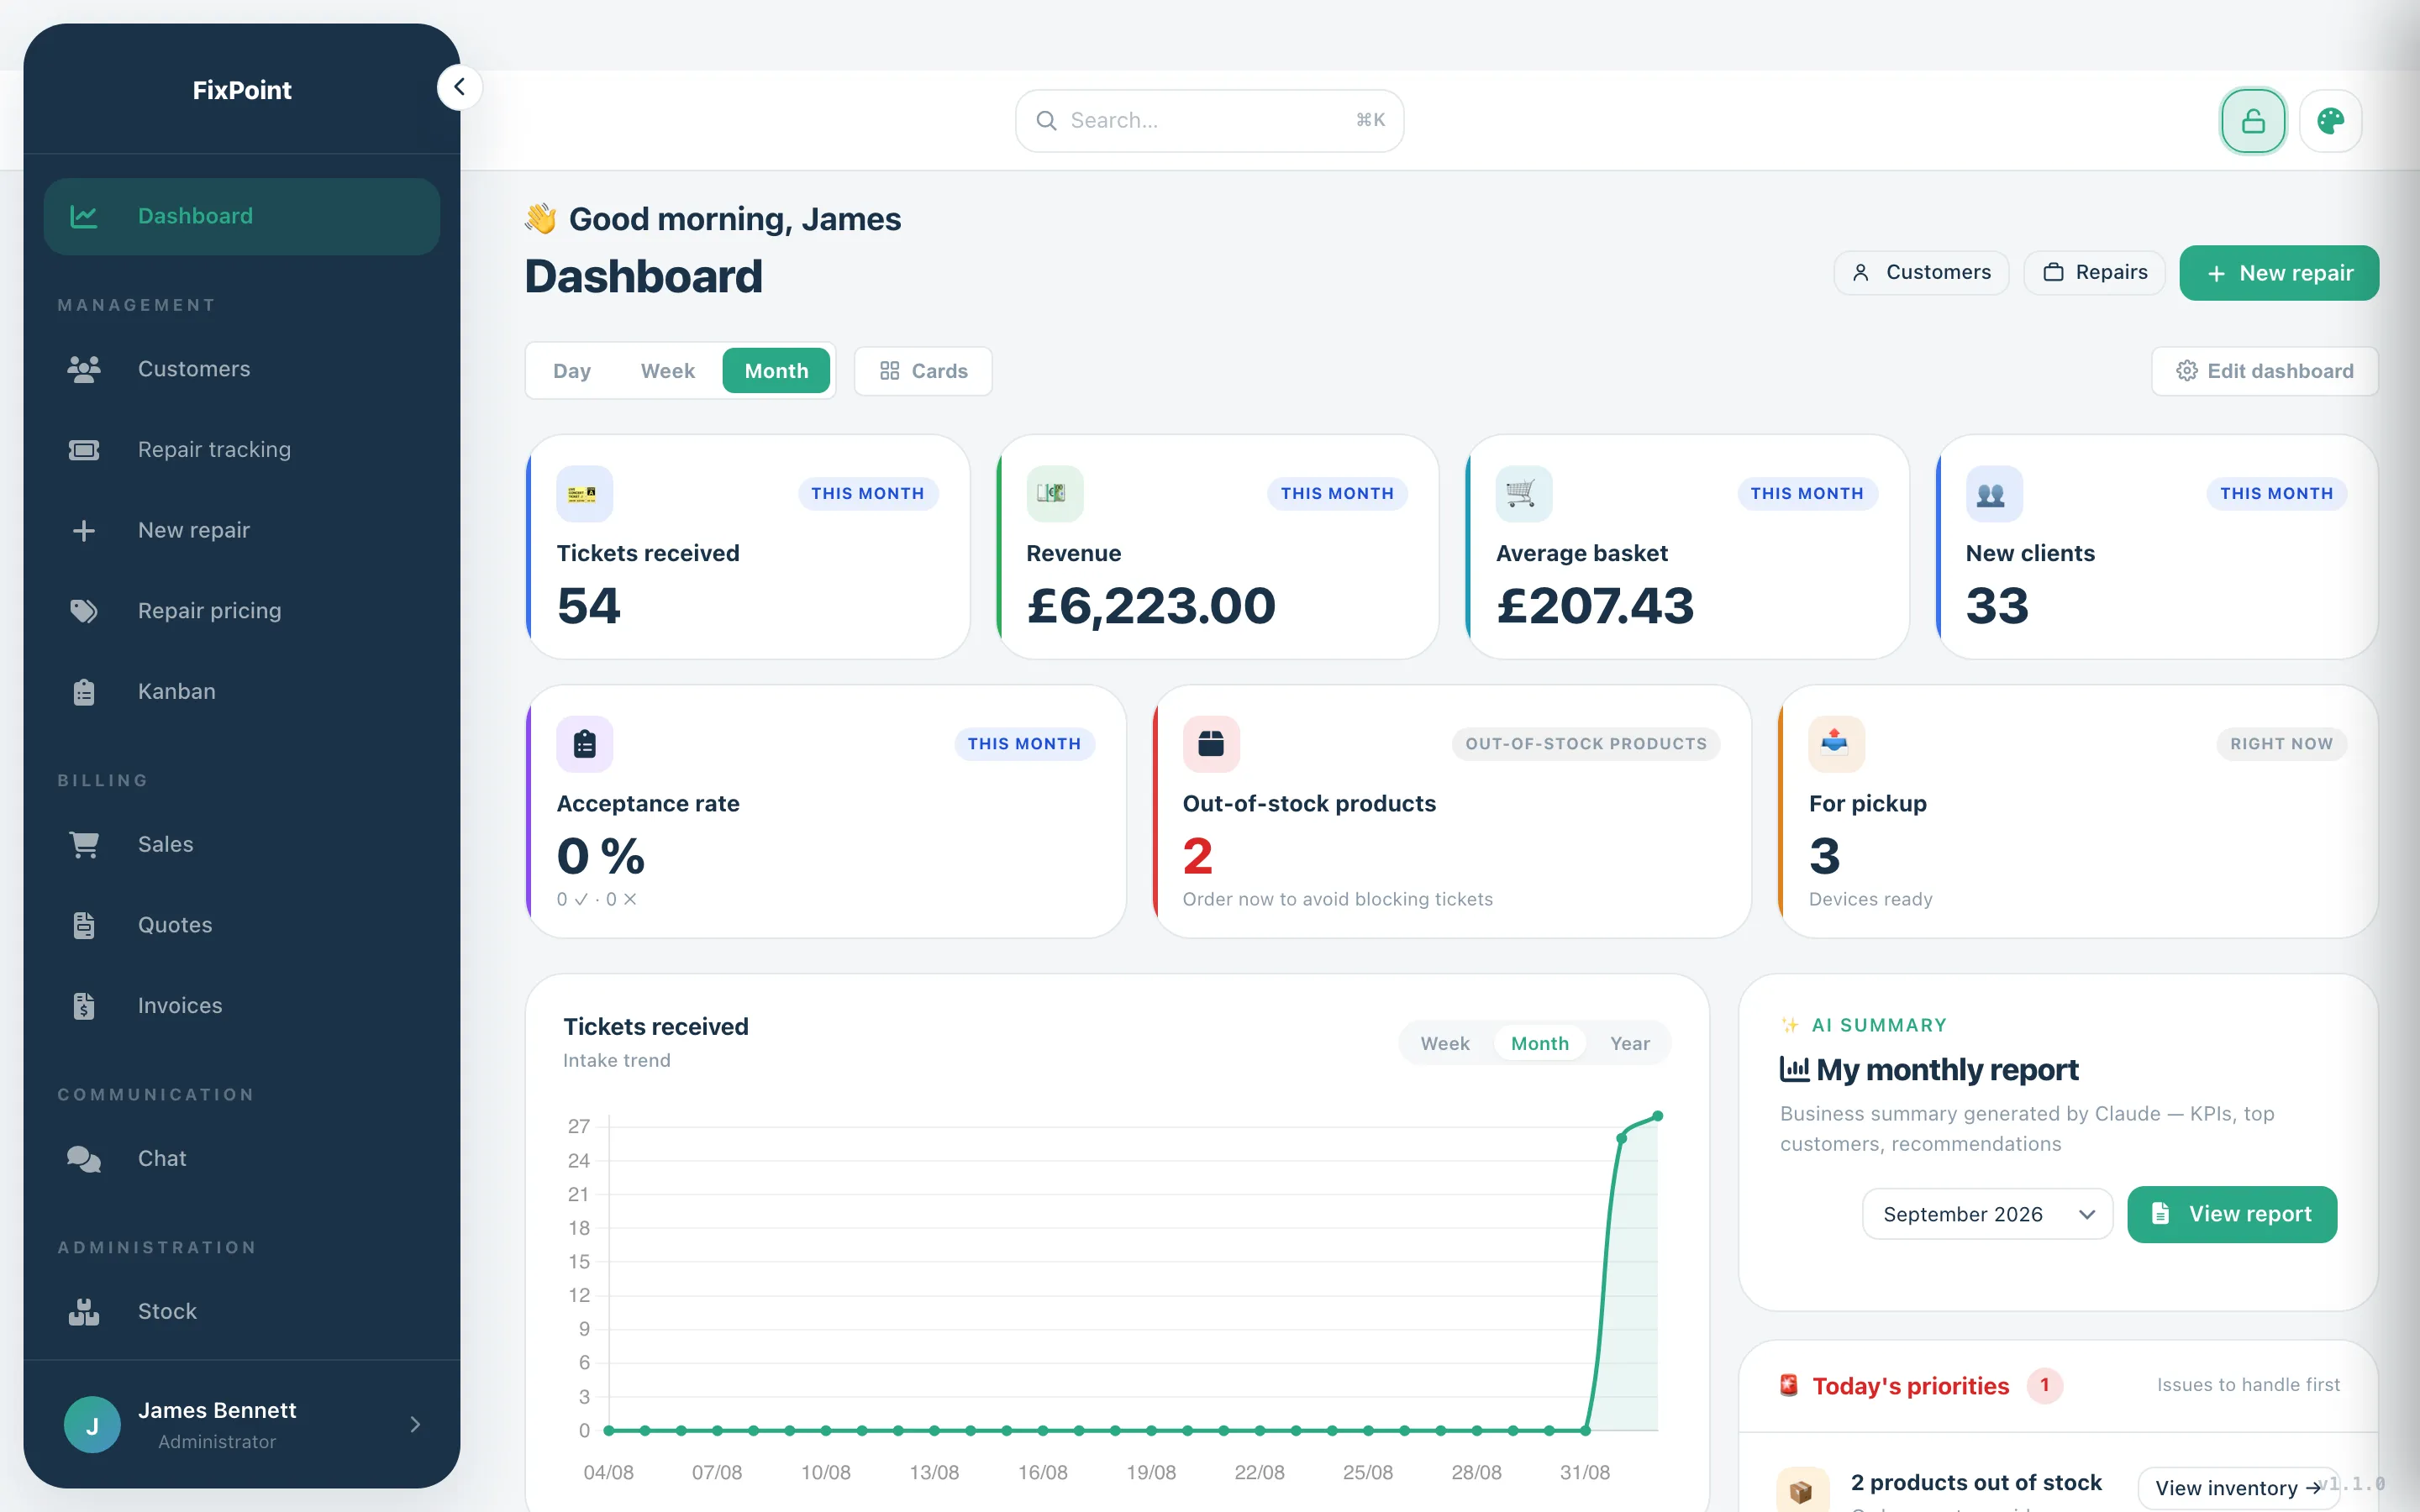Image resolution: width=2420 pixels, height=1512 pixels.
Task: Switch chart to Year range
Action: pos(1630,1044)
